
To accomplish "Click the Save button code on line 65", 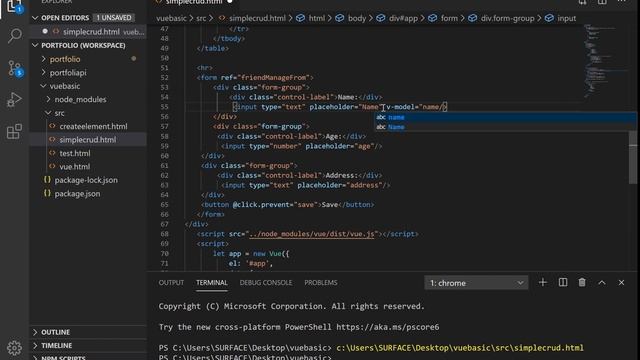I will [287, 204].
